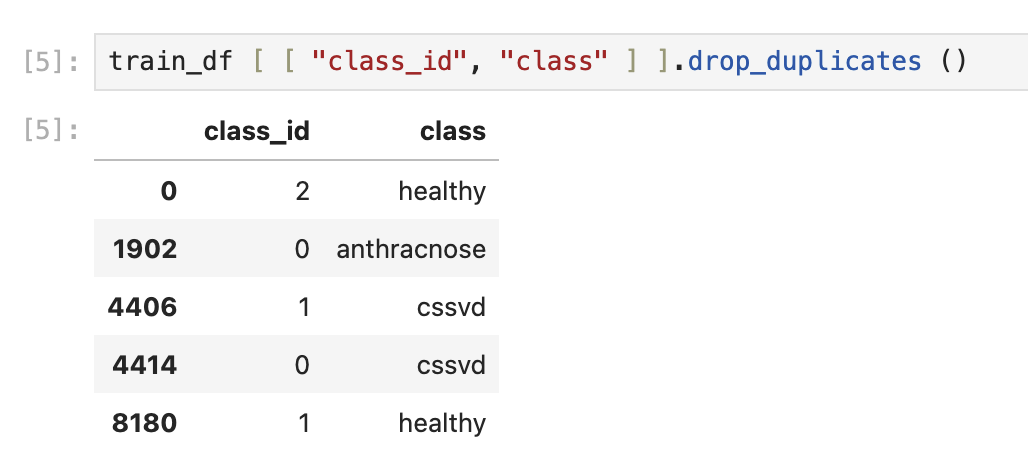Click the cssvd cell in row 4414

[451, 365]
